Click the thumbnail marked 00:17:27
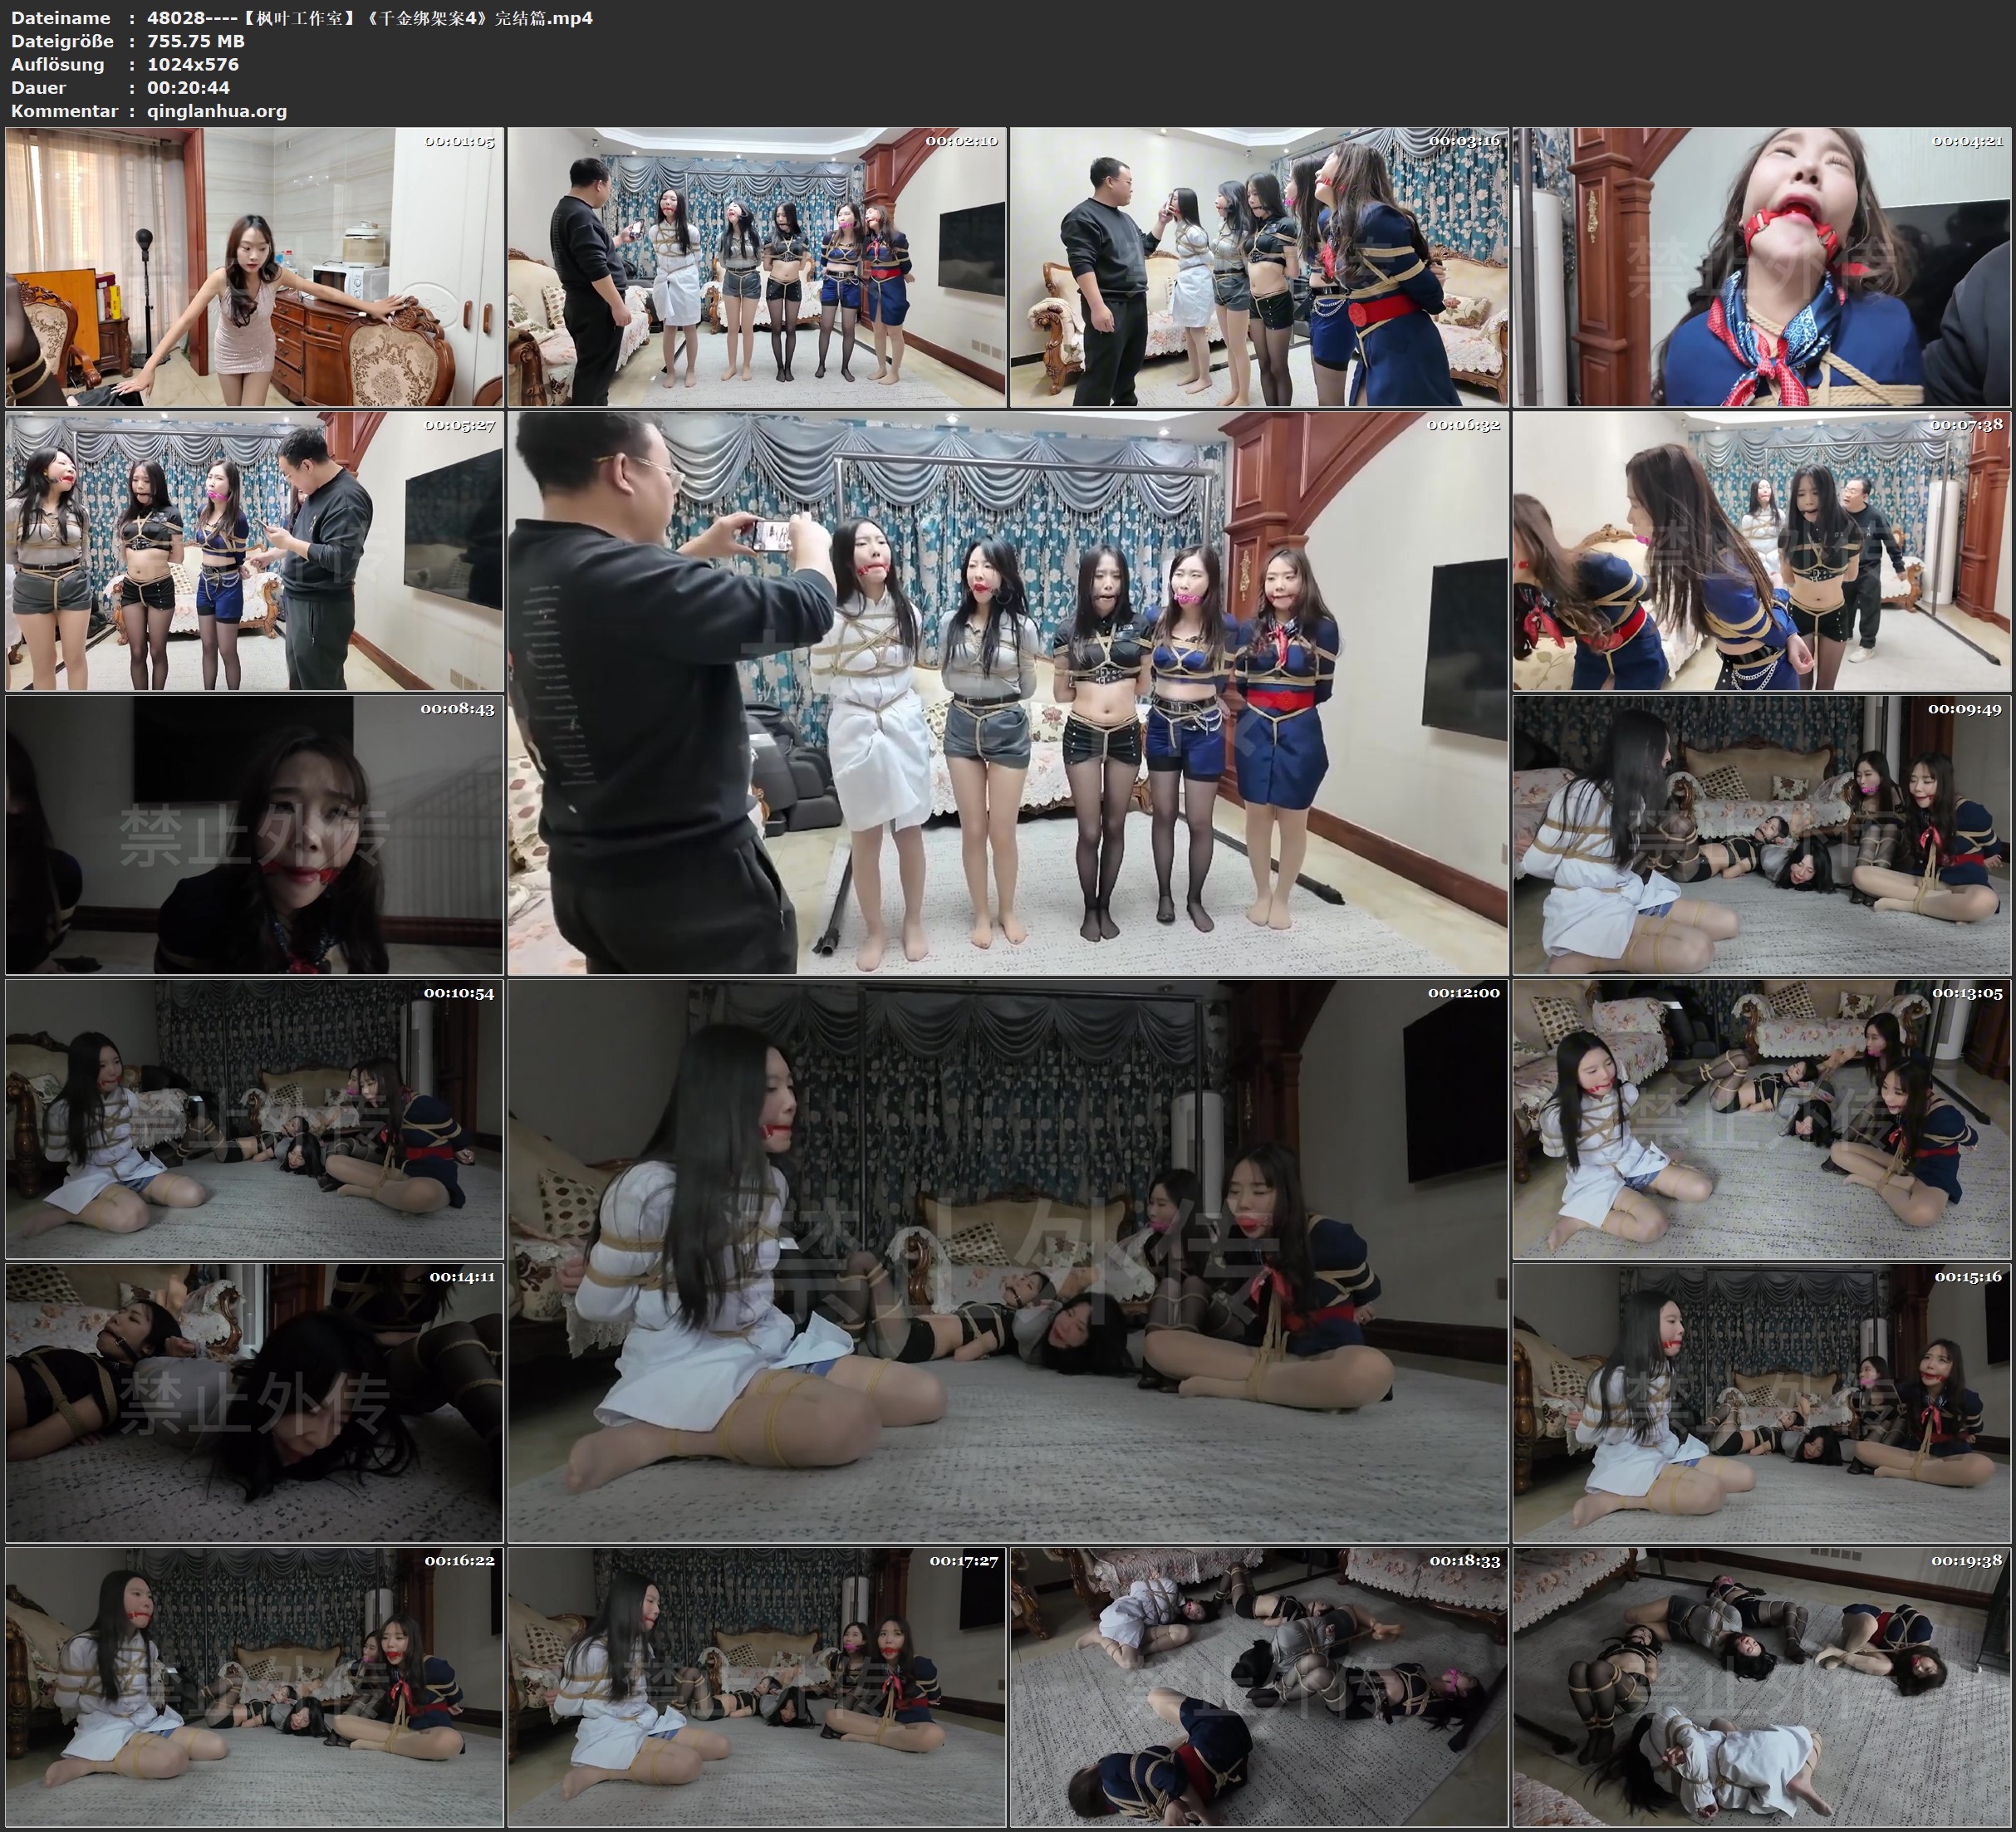Image resolution: width=2016 pixels, height=1832 pixels. [x=756, y=1686]
